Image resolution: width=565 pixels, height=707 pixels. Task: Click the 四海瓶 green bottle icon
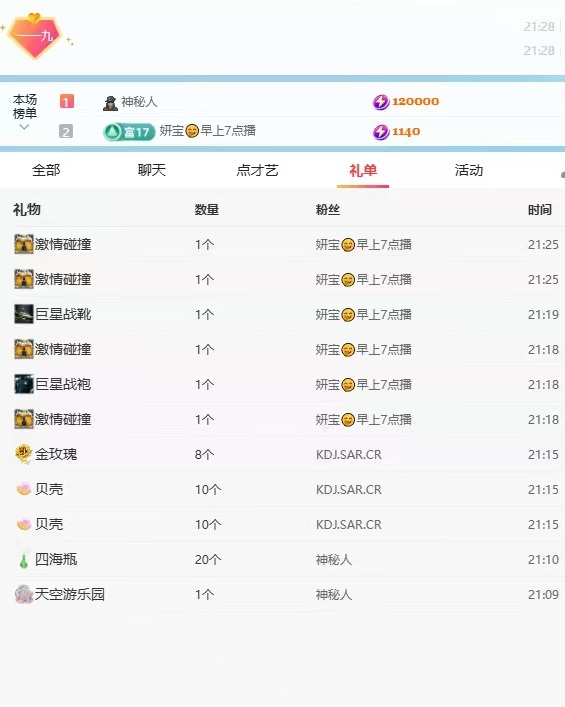click(x=23, y=560)
